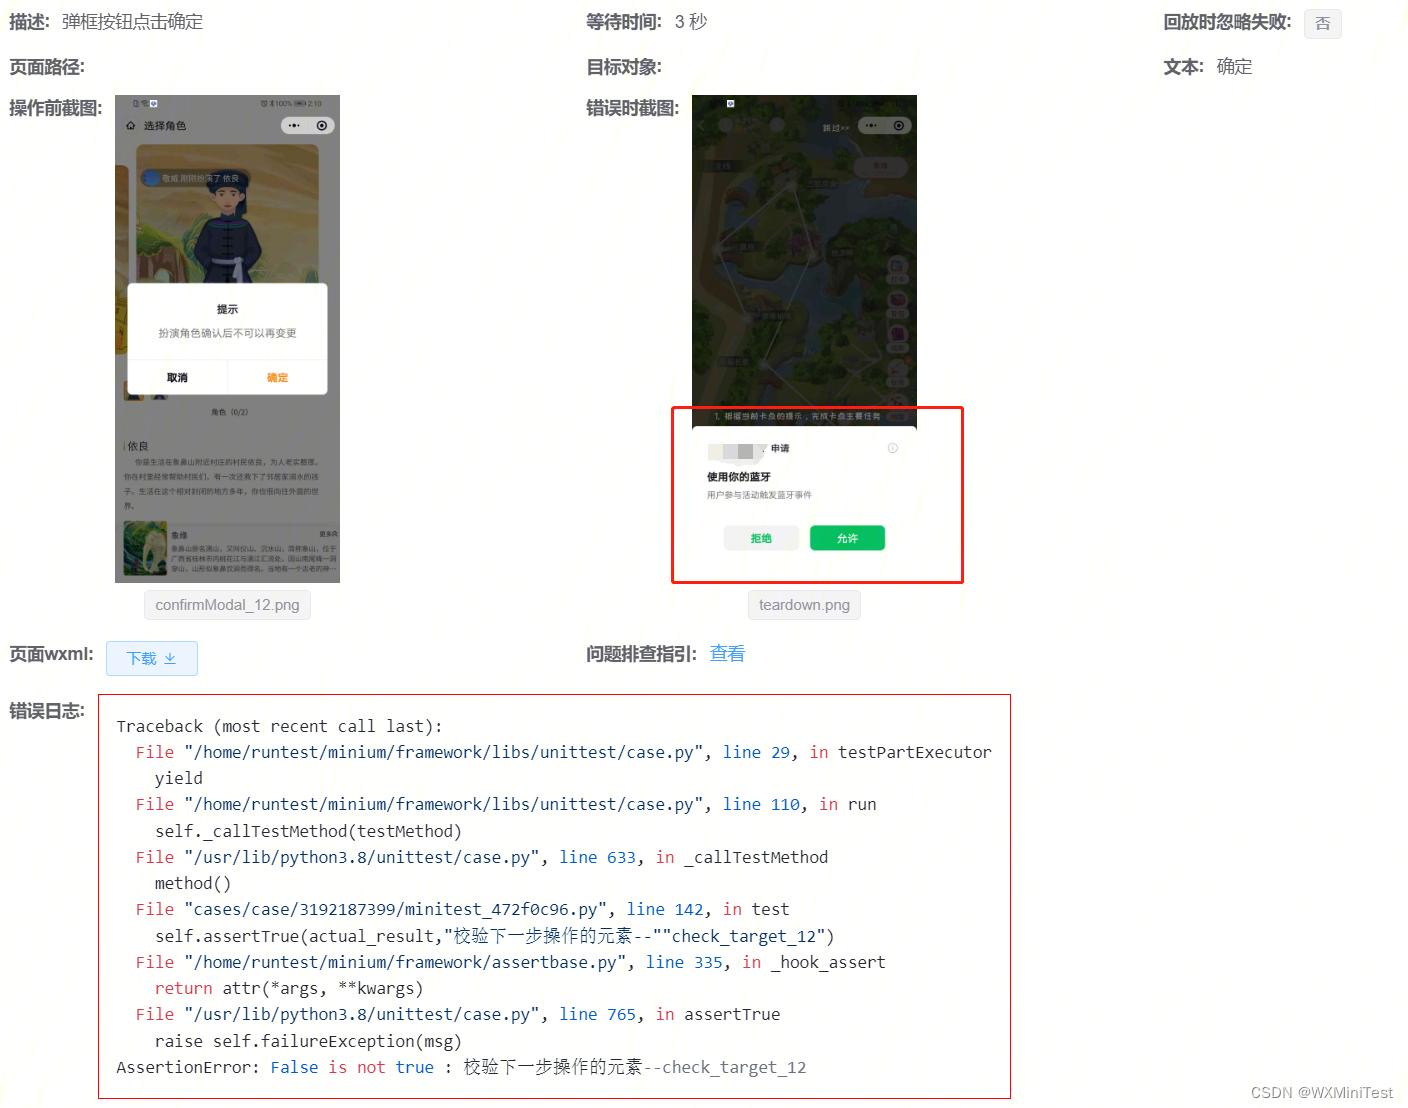Click the log line 'raise self.failureException(msg)'
This screenshot has height=1108, width=1408.
pos(308,1041)
